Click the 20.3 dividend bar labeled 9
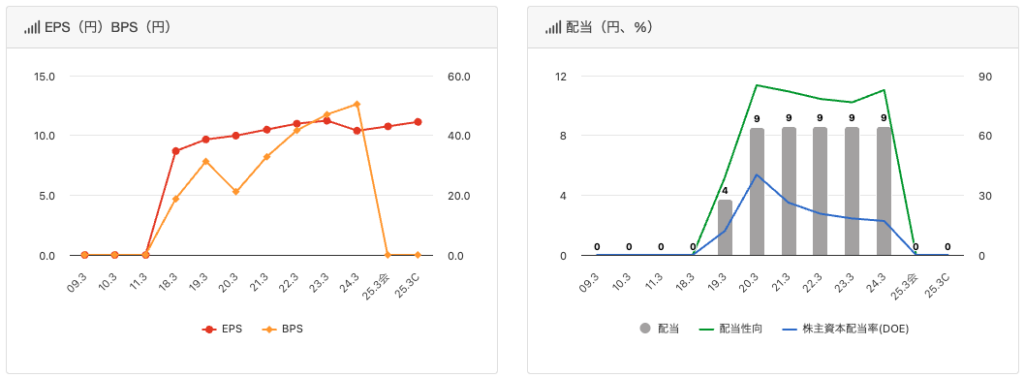 tap(757, 191)
